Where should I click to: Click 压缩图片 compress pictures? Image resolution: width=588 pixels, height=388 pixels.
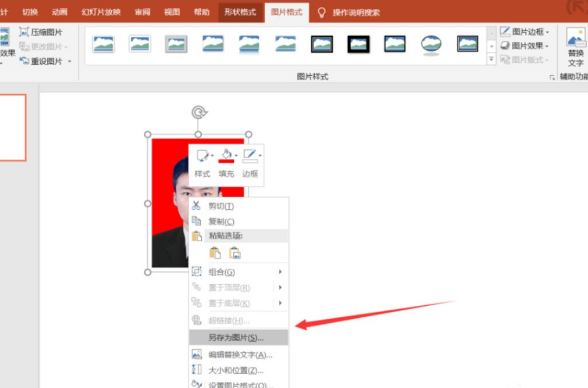pos(41,32)
